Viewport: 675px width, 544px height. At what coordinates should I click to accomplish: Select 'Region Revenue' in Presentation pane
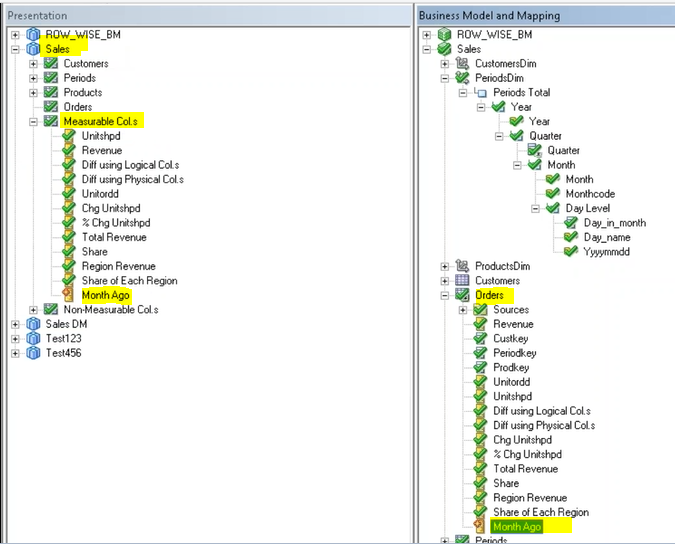coord(118,266)
